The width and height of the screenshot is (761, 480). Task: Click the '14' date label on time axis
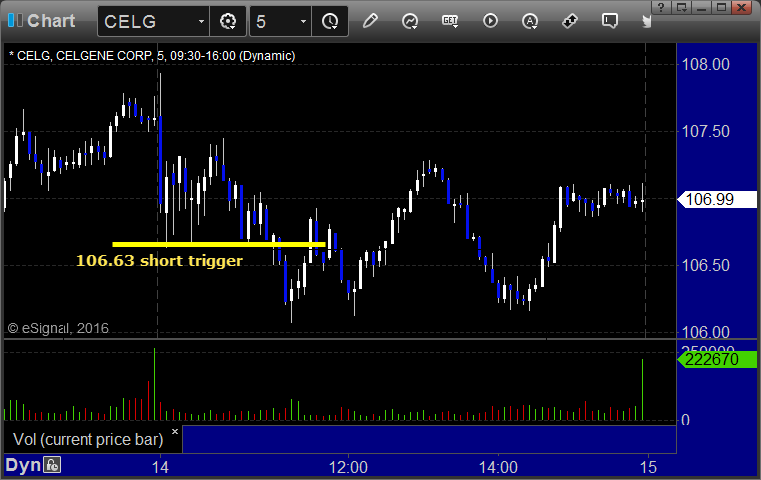pos(160,467)
